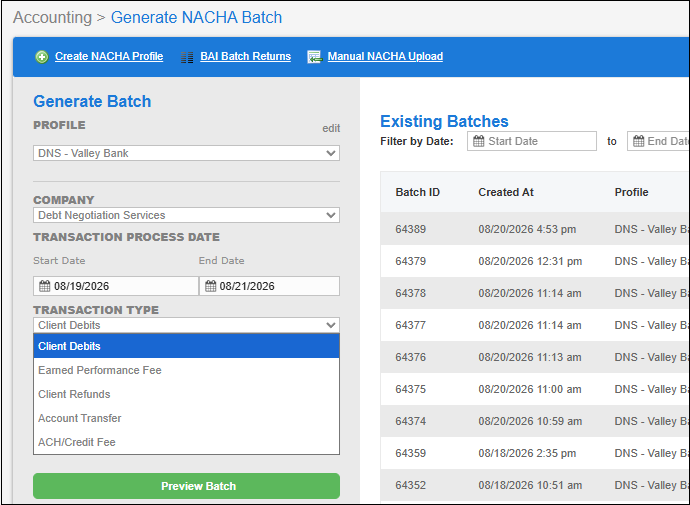
Task: Open Manual NACHA Upload link
Action: (x=385, y=56)
